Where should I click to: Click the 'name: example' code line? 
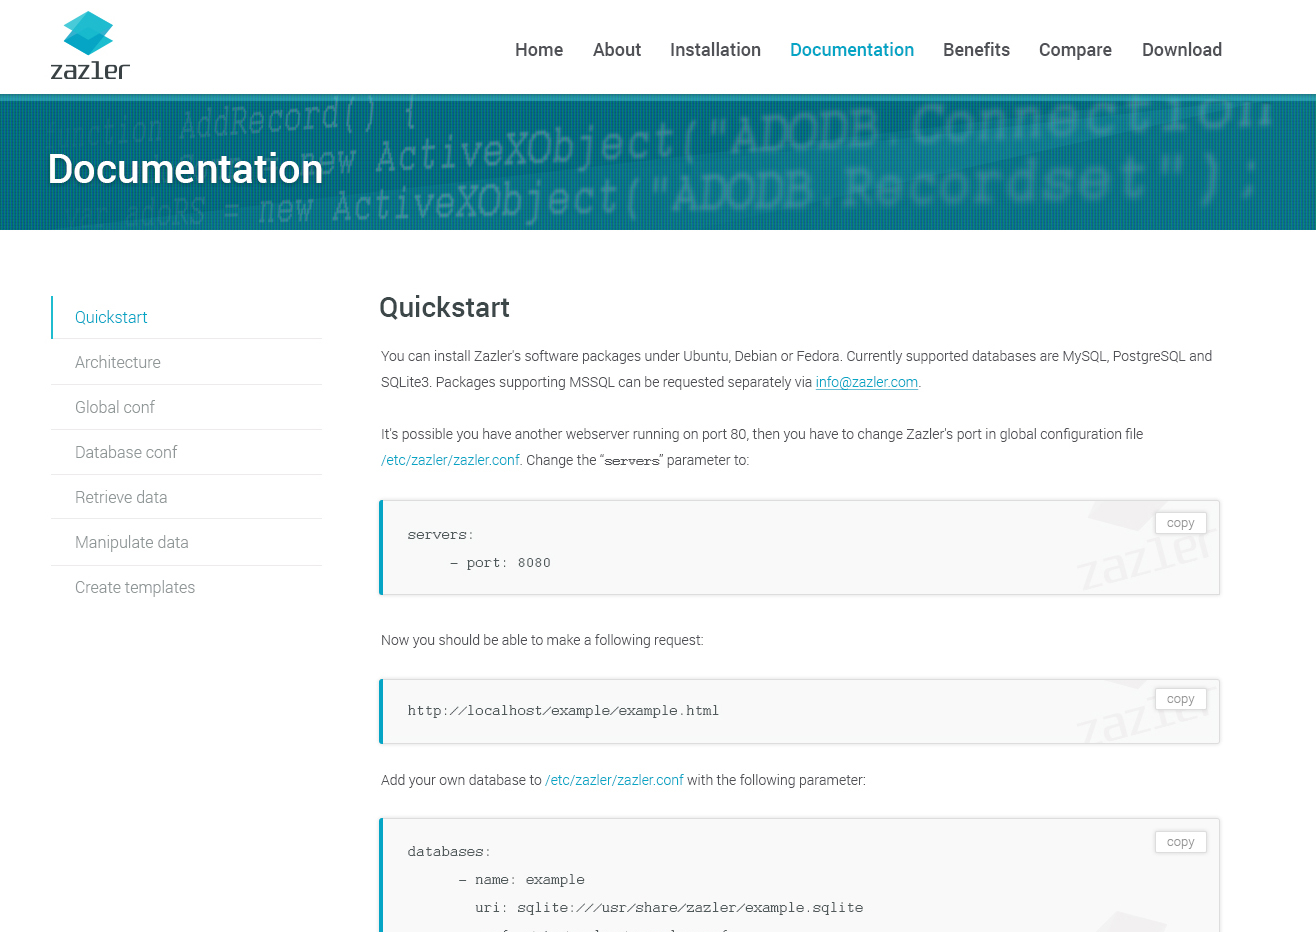point(521,880)
